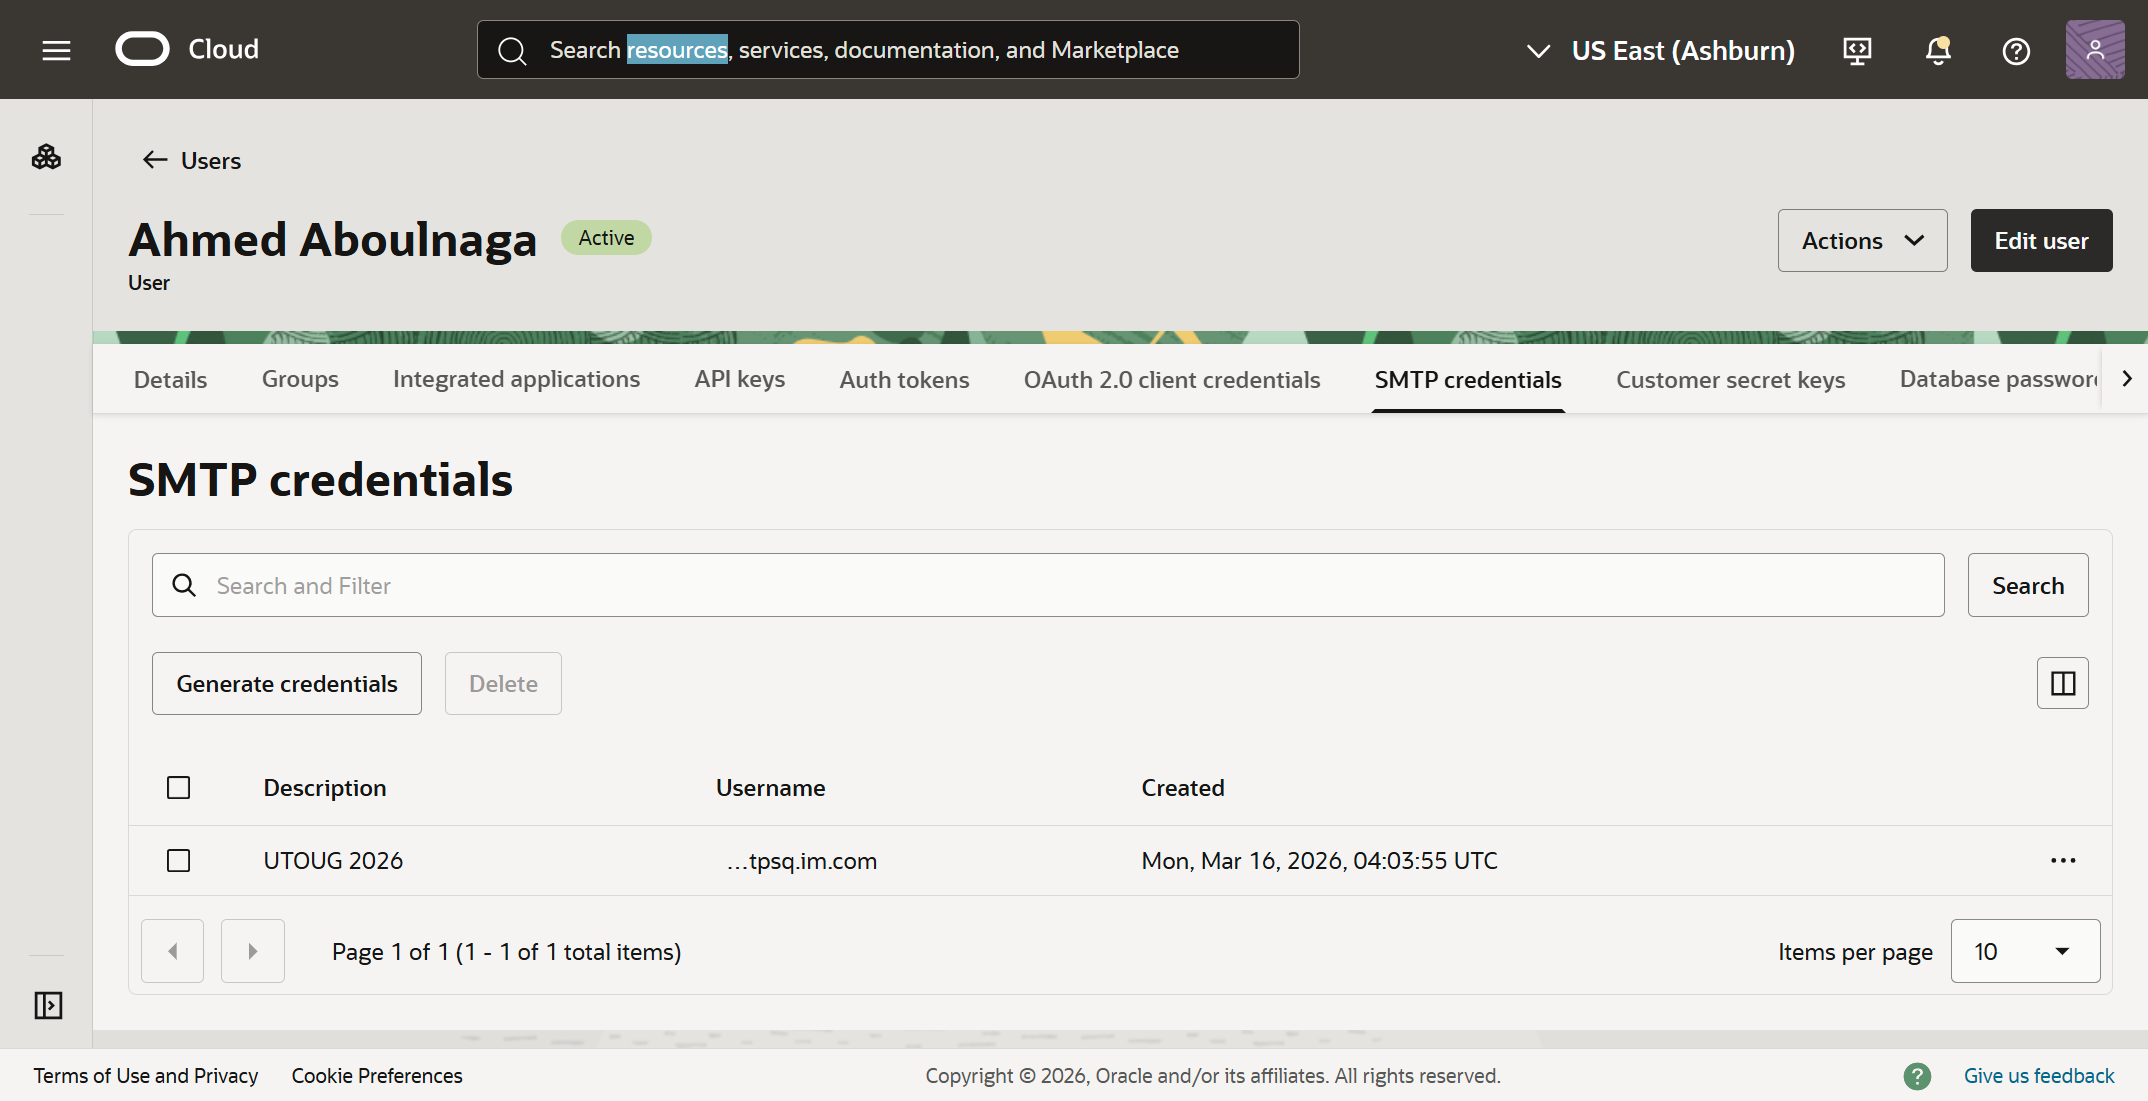Click the Search and Filter field
This screenshot has width=2148, height=1101.
(x=1060, y=585)
